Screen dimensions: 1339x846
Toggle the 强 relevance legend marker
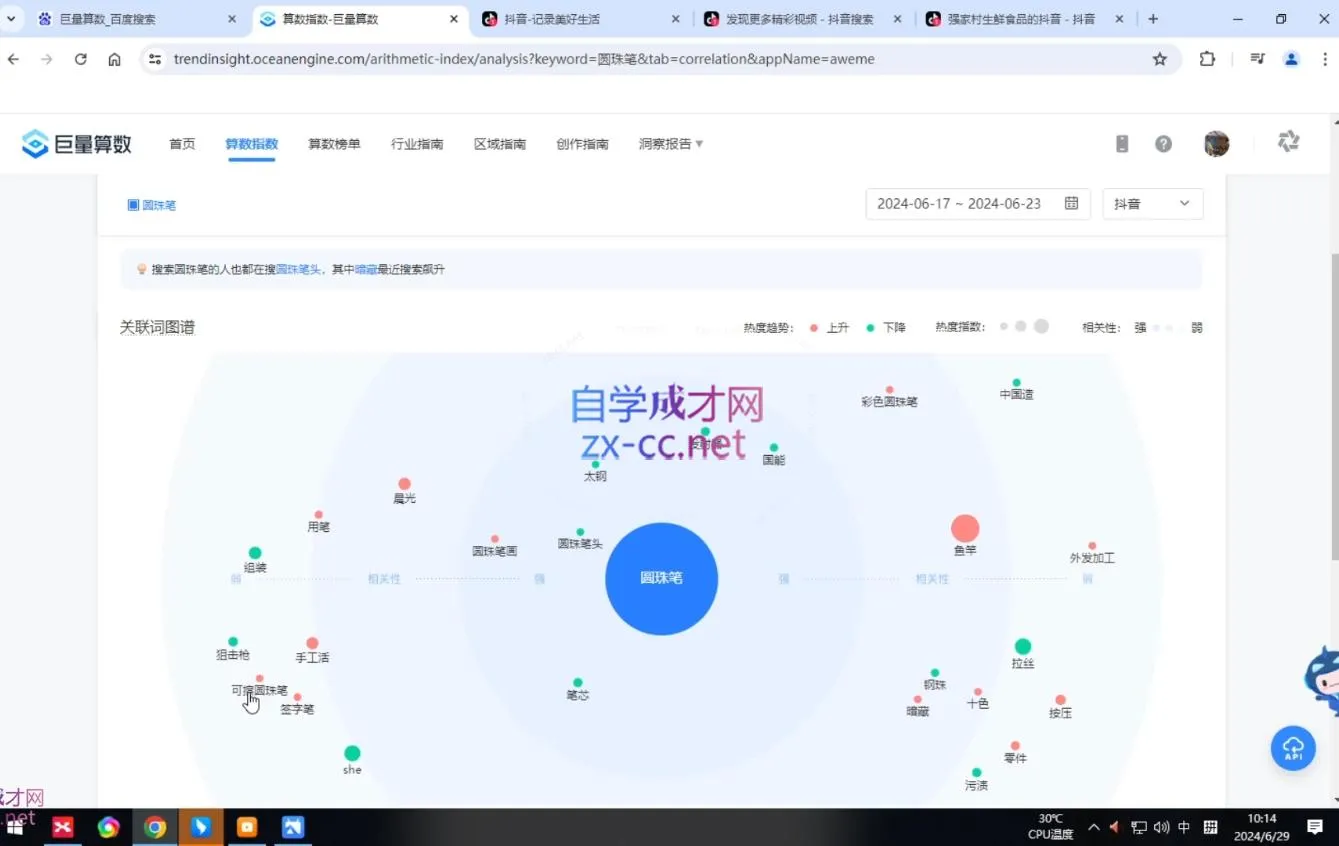point(1139,327)
